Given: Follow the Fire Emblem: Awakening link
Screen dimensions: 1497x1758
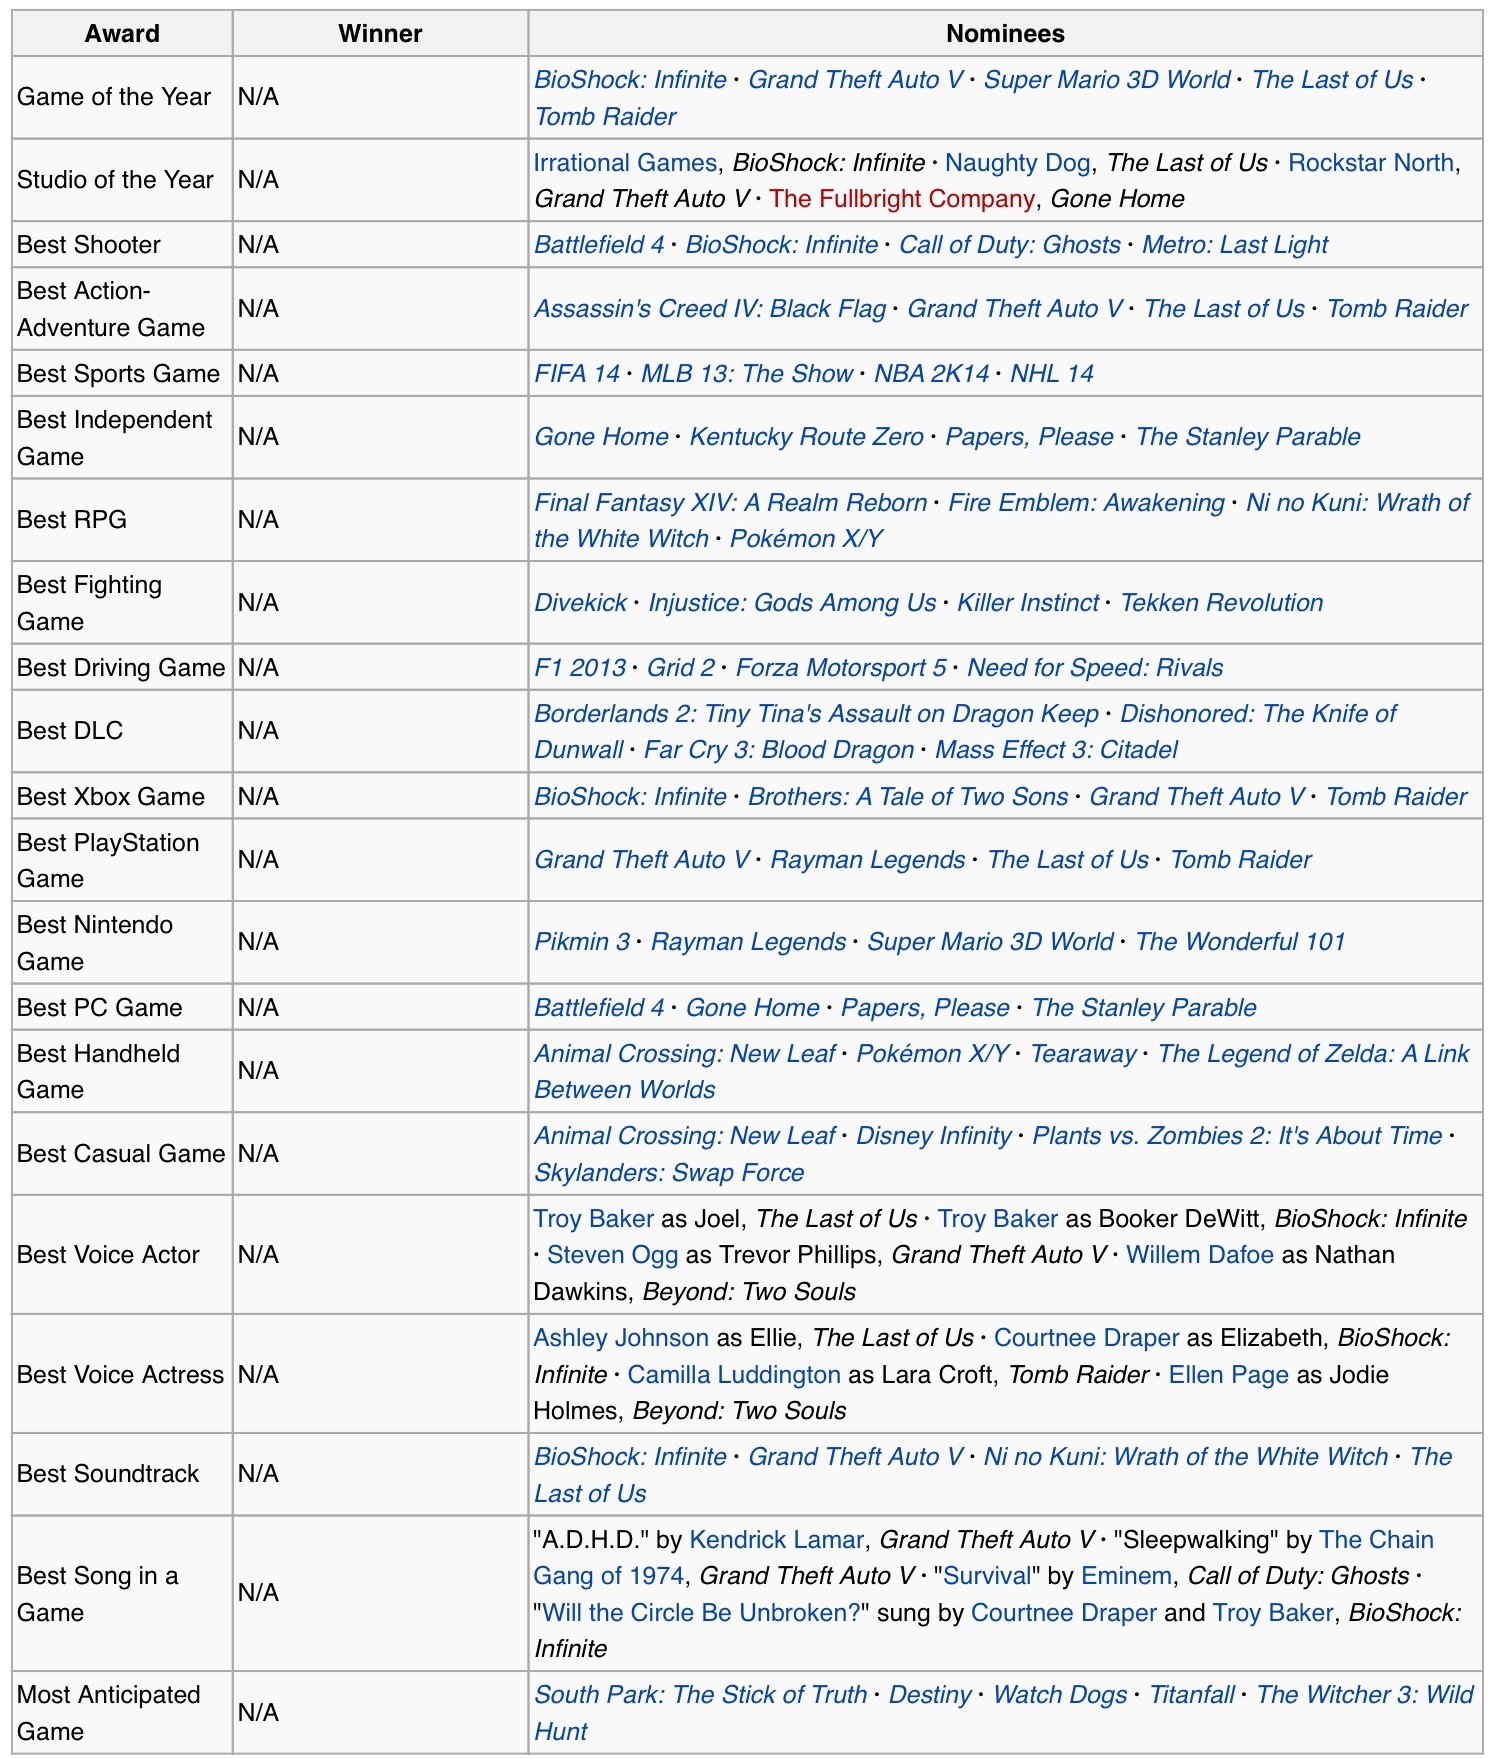Looking at the screenshot, I should 1086,503.
